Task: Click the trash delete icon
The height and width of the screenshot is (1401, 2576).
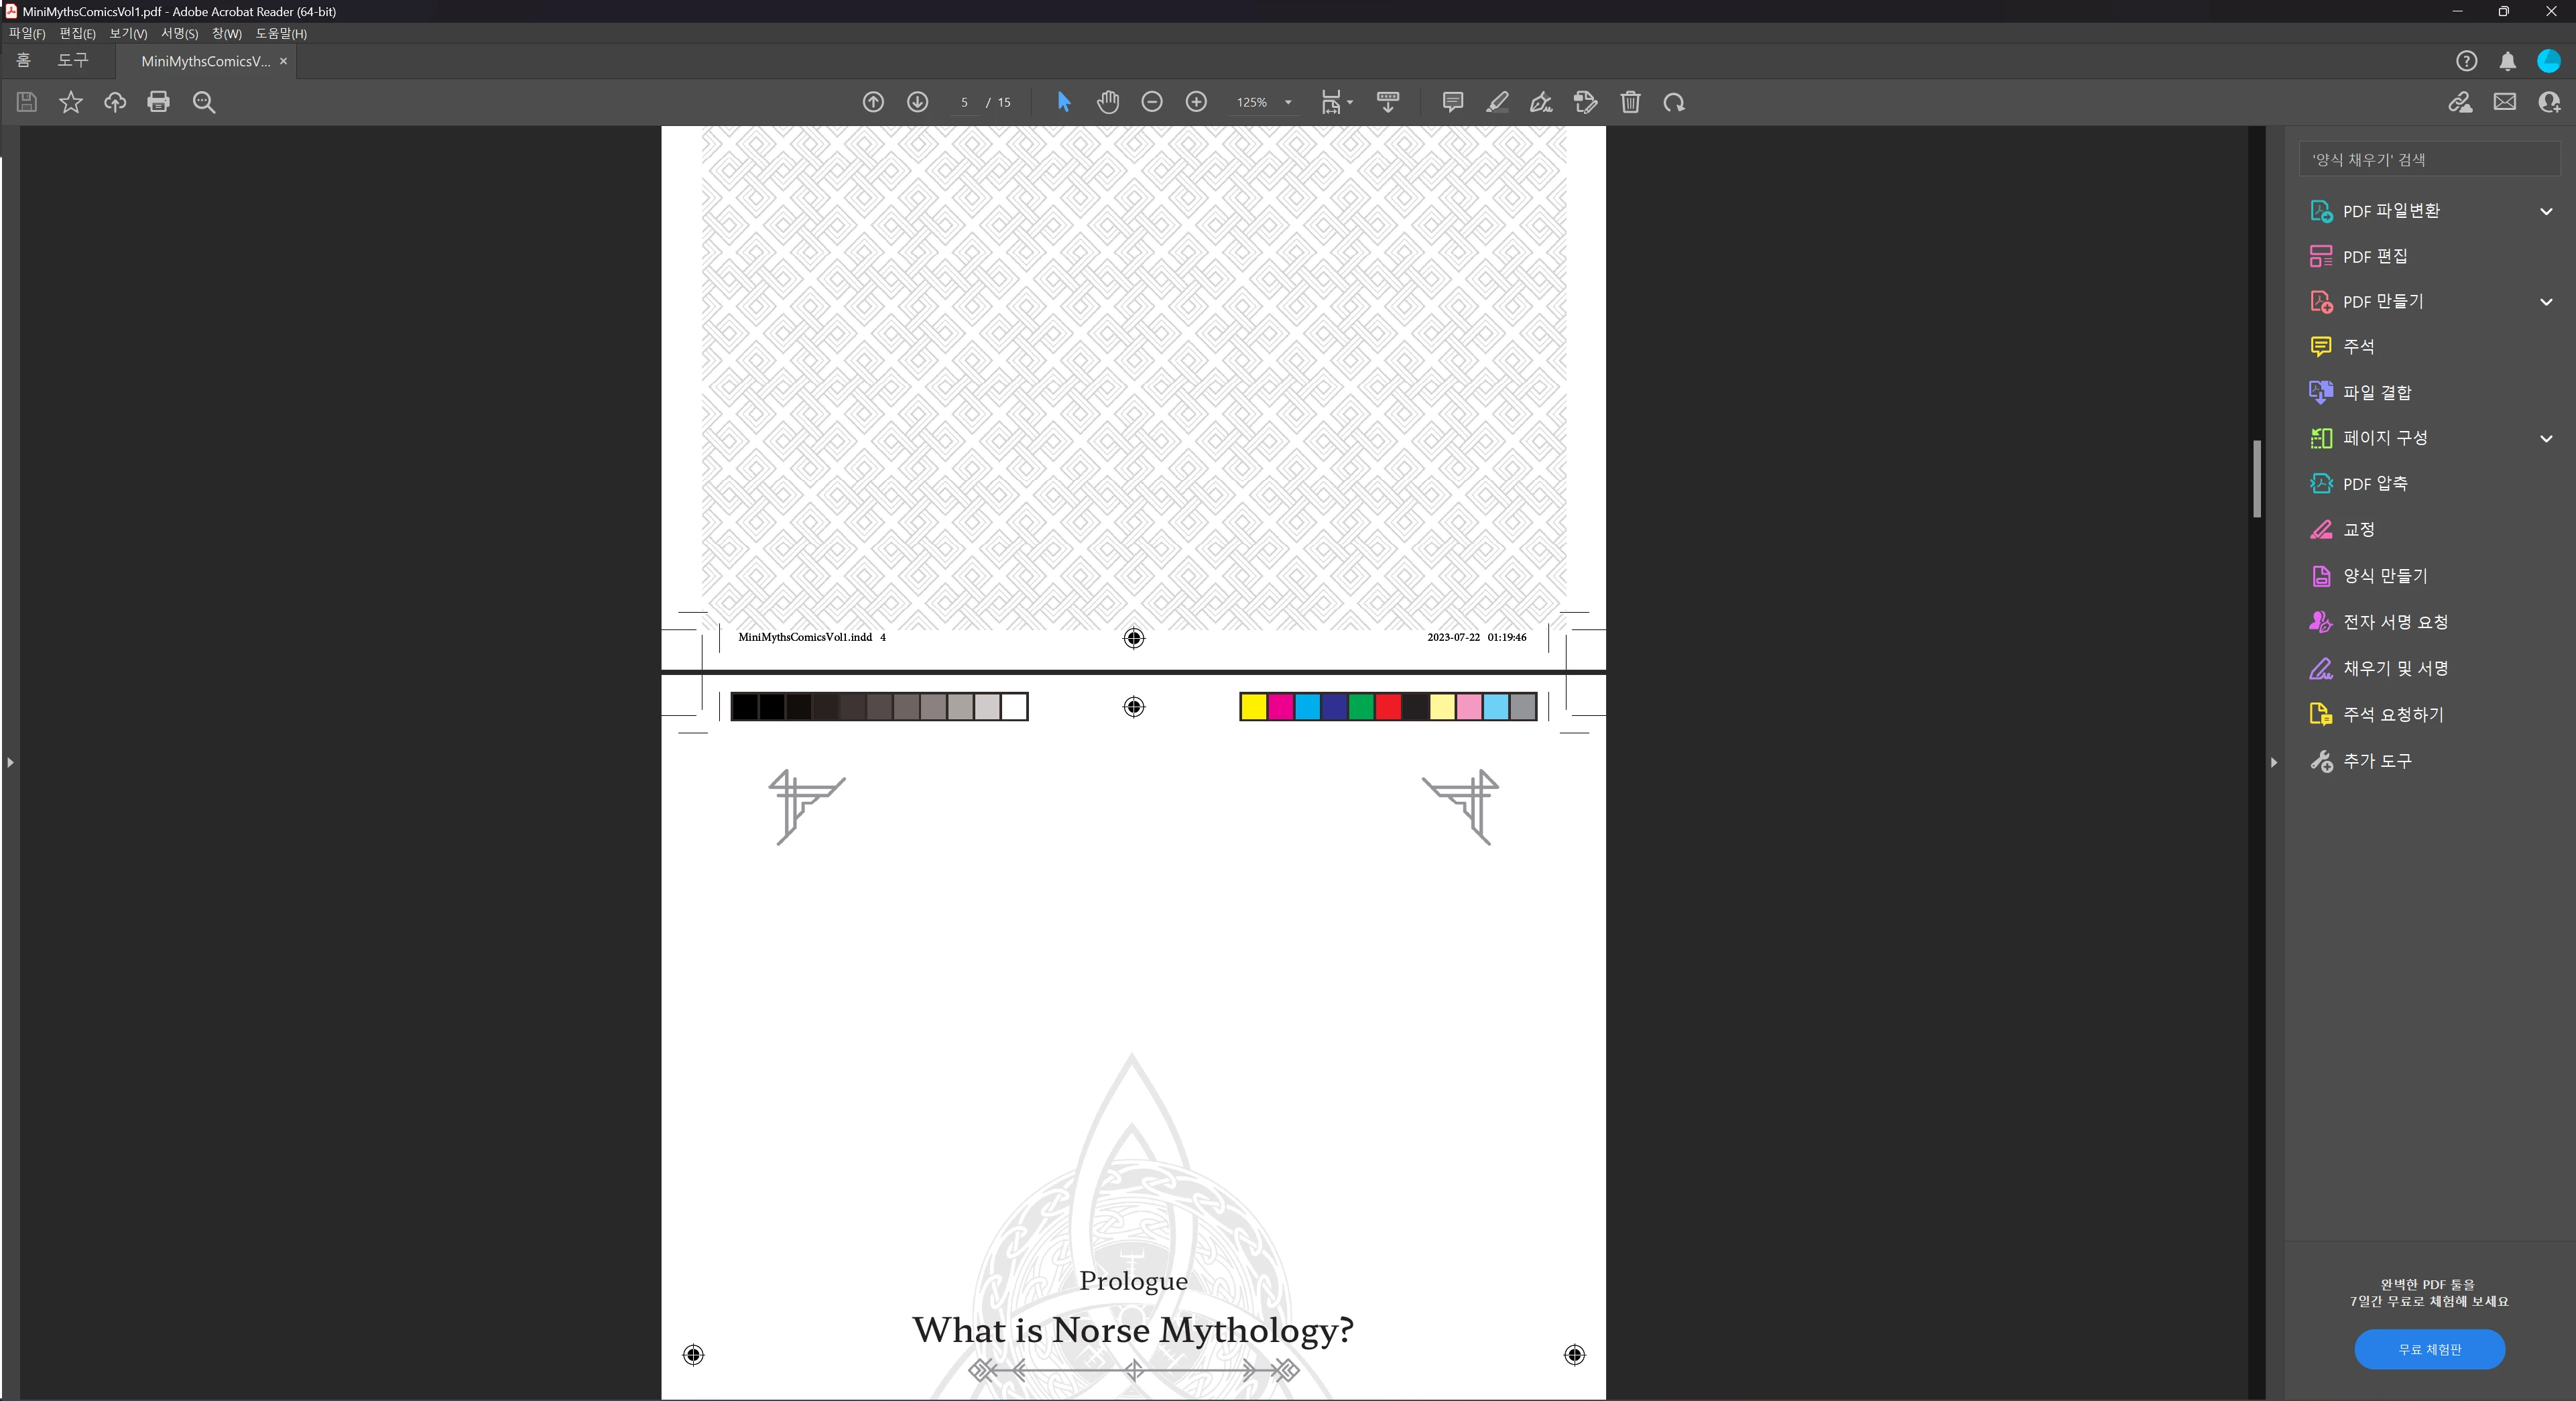Action: pos(1630,102)
